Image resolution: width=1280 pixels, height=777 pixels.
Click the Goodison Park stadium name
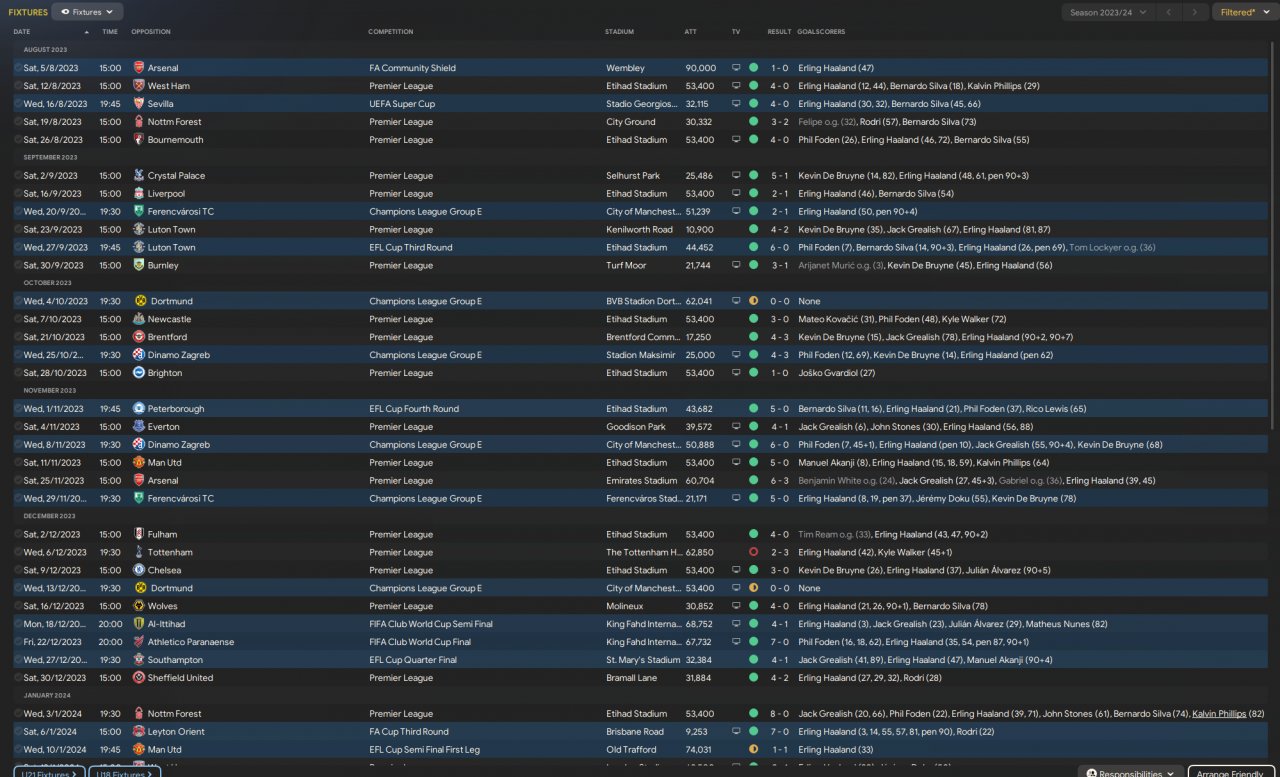[x=636, y=427]
